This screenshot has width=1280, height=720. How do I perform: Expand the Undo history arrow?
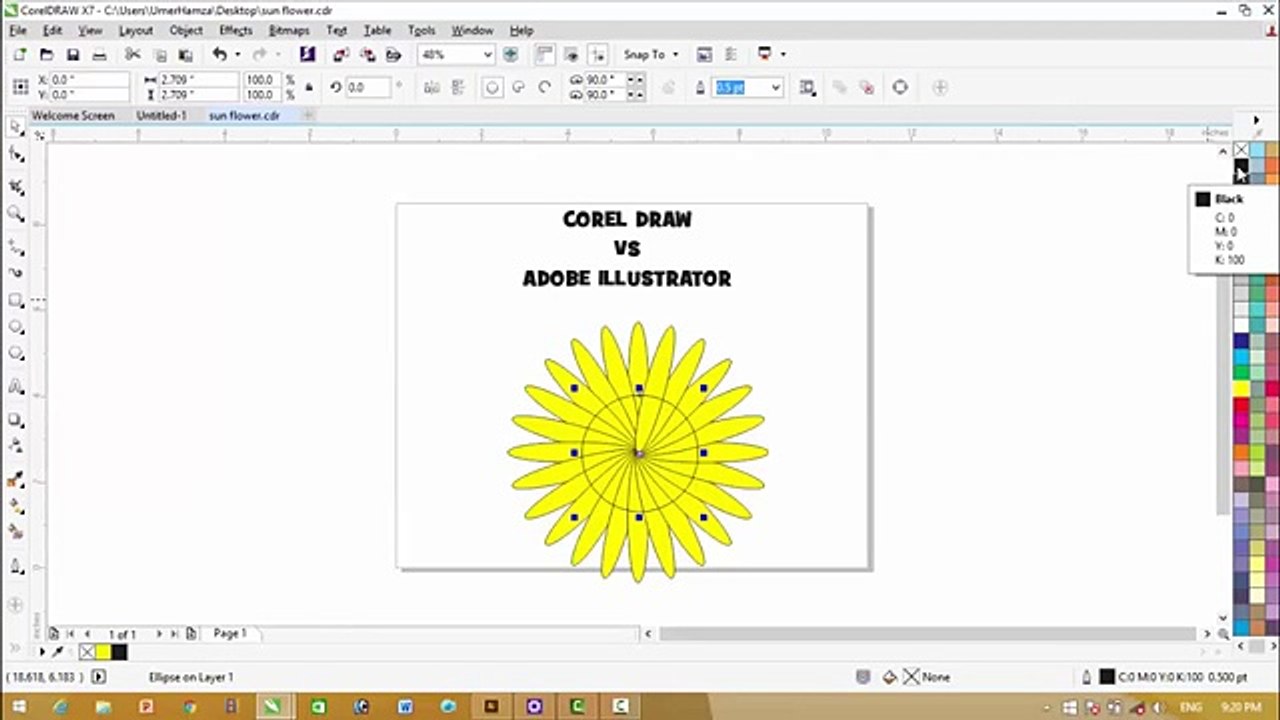pyautogui.click(x=237, y=55)
